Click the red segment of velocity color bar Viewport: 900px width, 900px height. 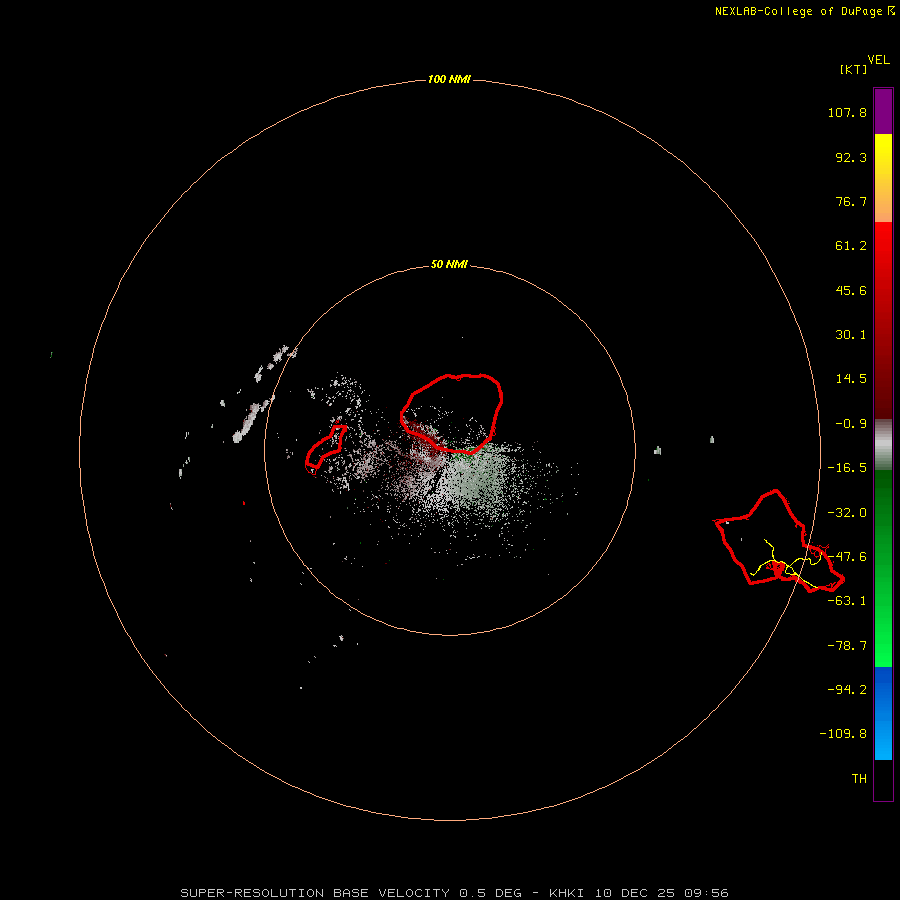pyautogui.click(x=883, y=320)
